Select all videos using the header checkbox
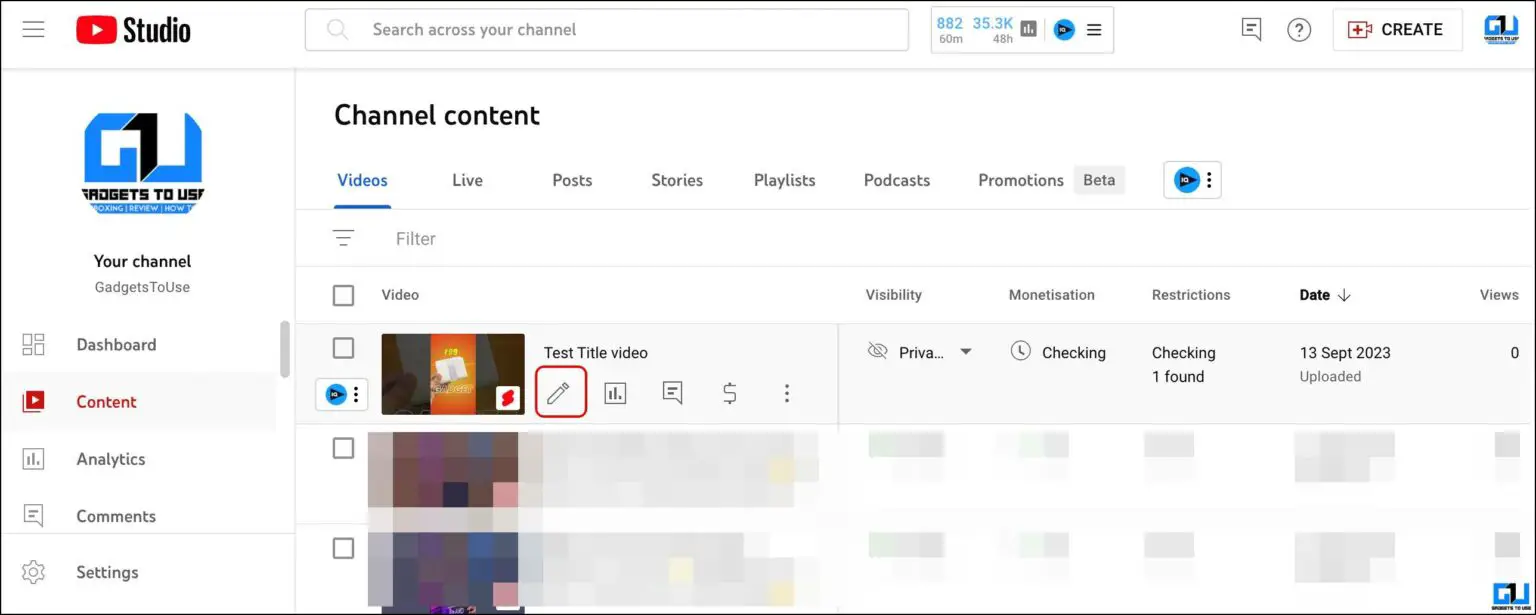Viewport: 1536px width, 615px height. point(343,295)
